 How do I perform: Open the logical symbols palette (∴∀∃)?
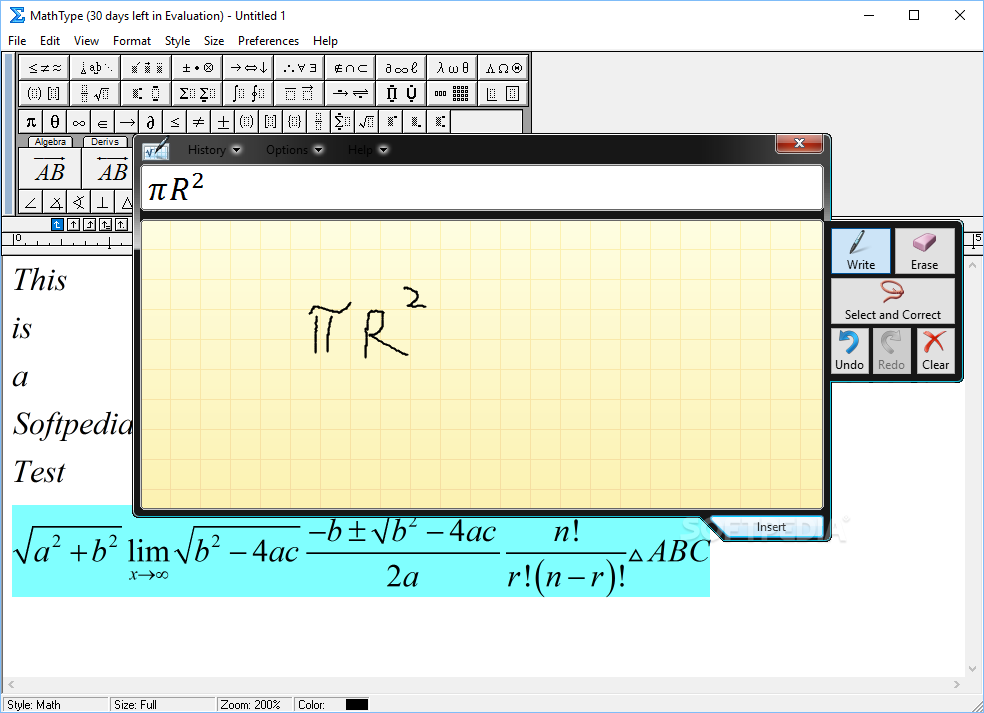(x=299, y=68)
